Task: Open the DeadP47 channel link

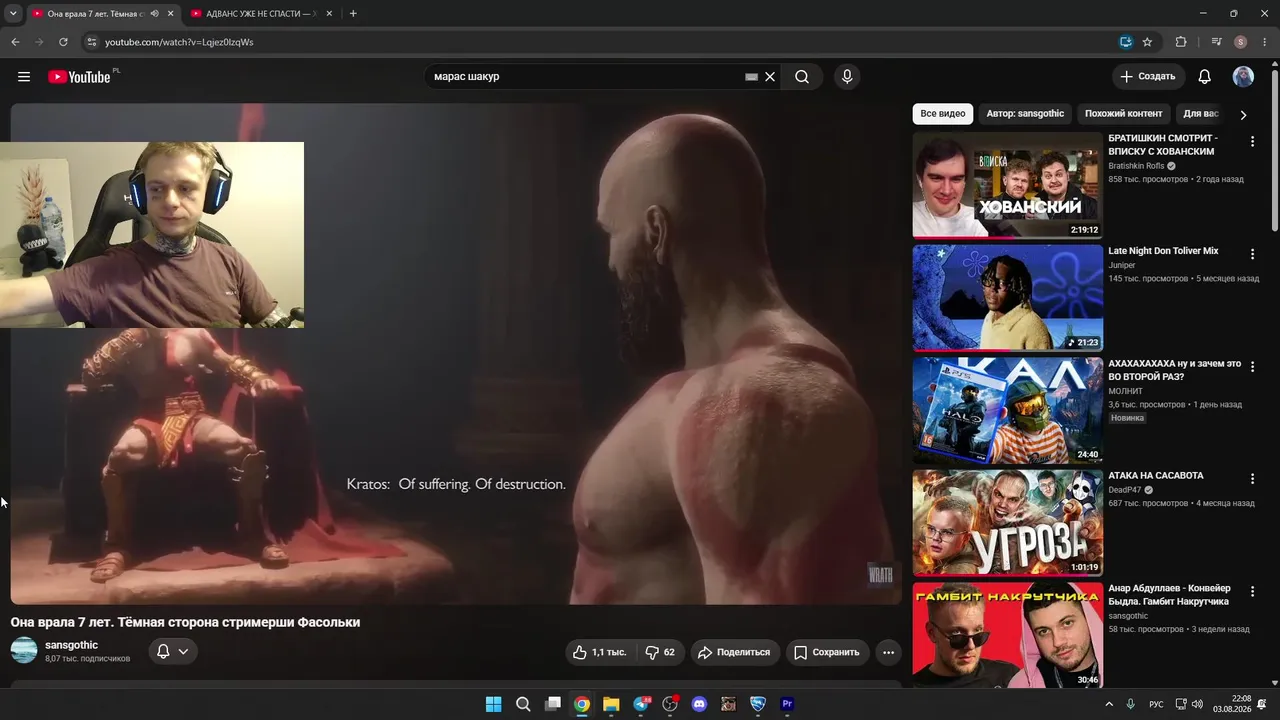Action: [x=1125, y=490]
